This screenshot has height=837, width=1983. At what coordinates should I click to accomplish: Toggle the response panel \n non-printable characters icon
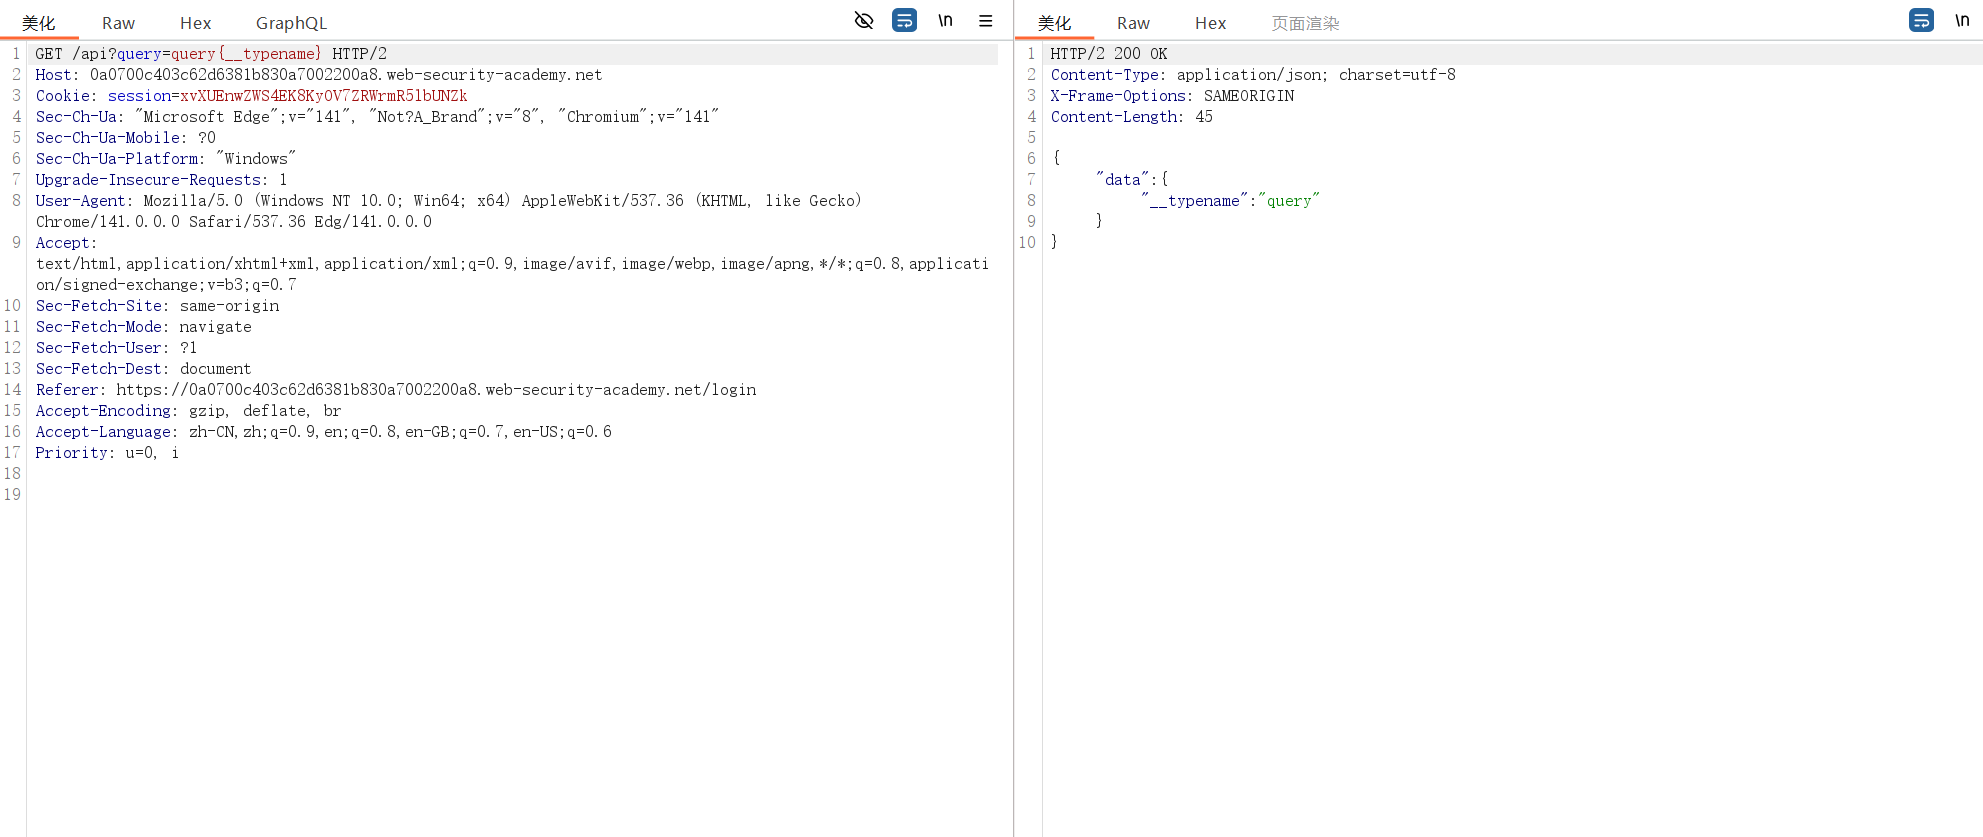pos(1962,20)
